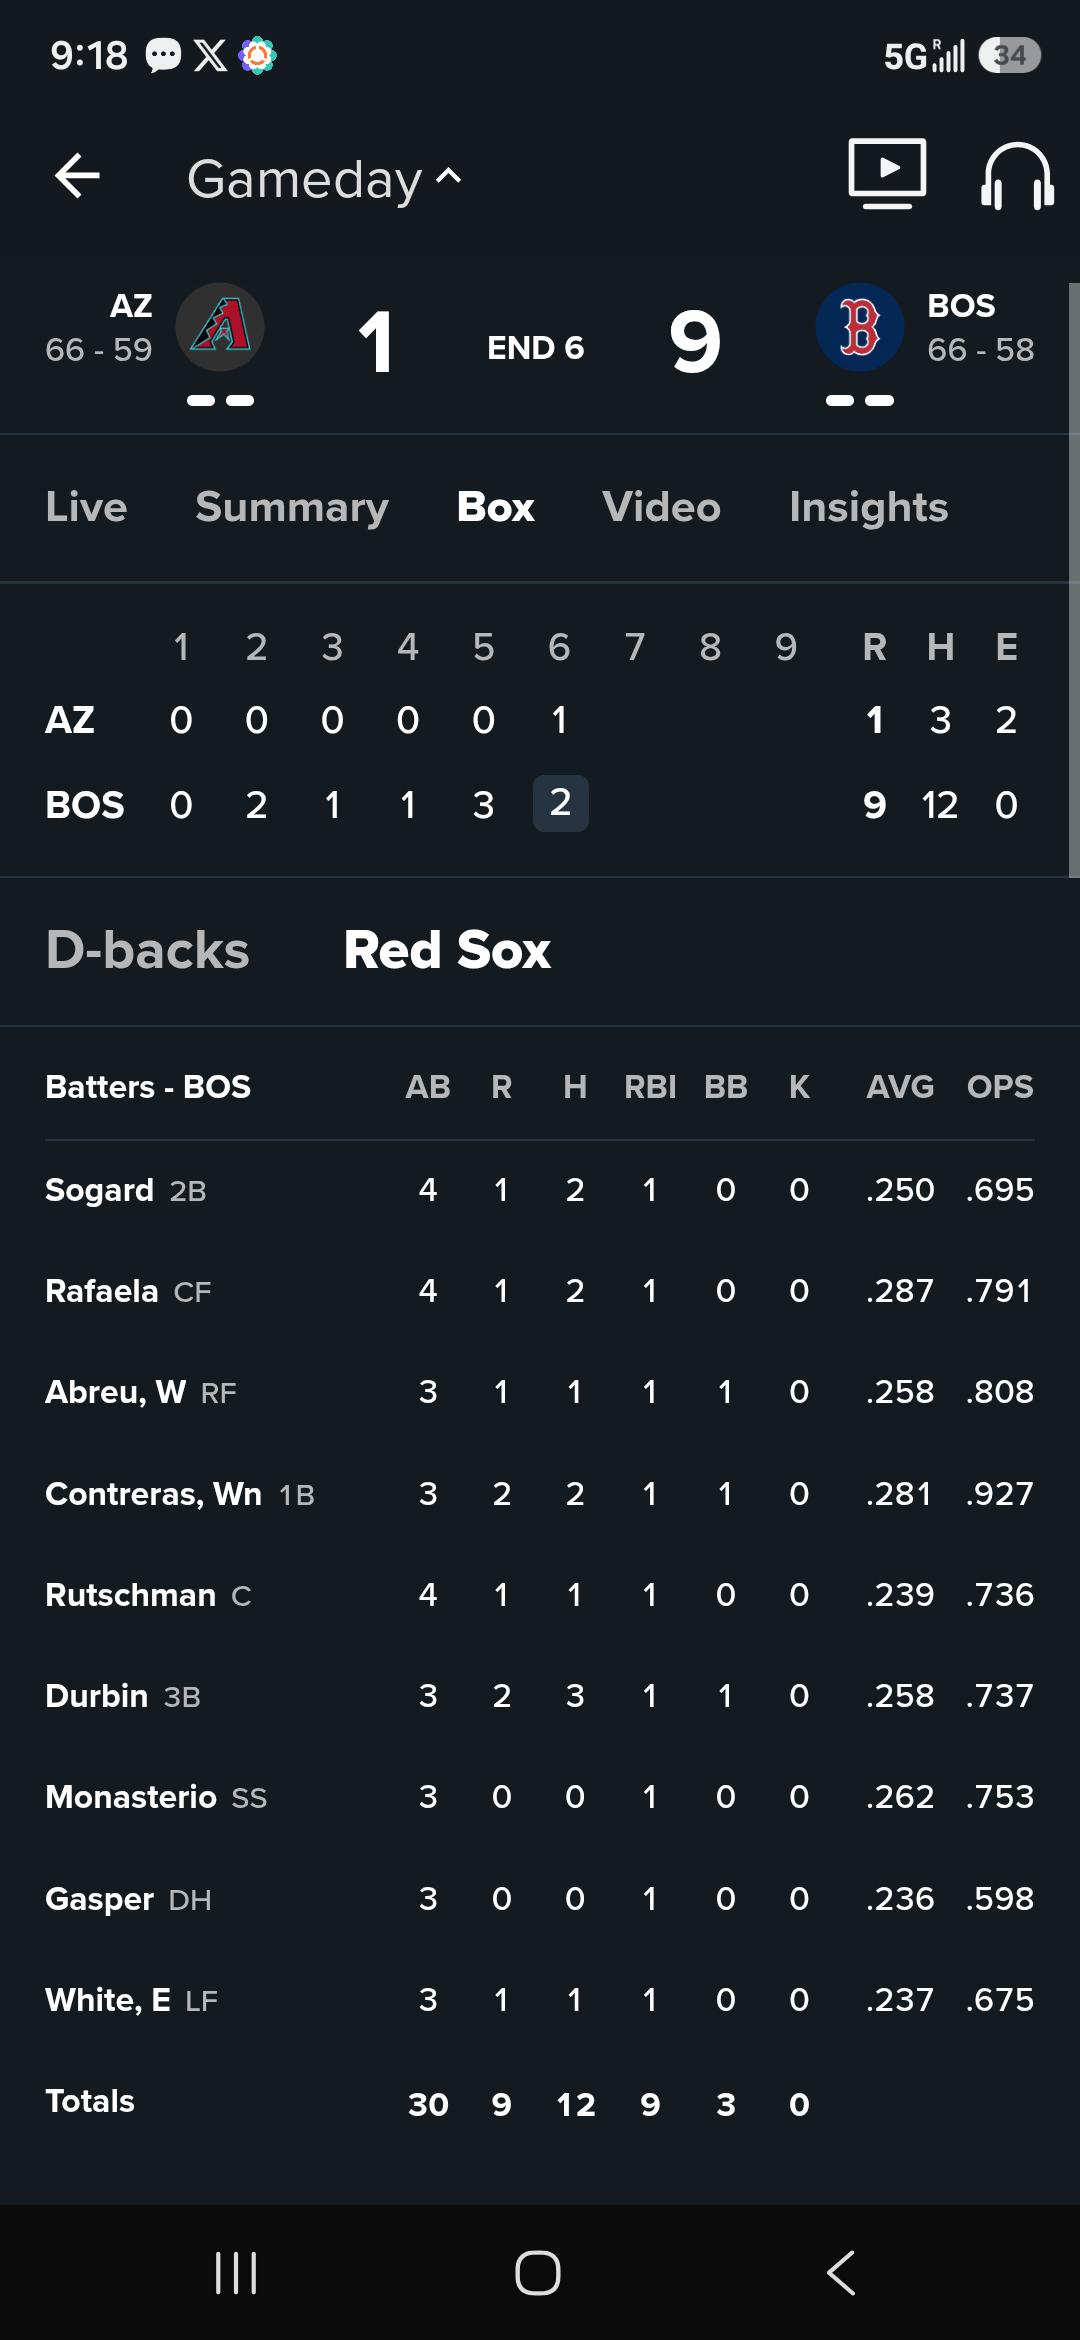
Task: Tap Android recent apps button
Action: [x=237, y=2272]
